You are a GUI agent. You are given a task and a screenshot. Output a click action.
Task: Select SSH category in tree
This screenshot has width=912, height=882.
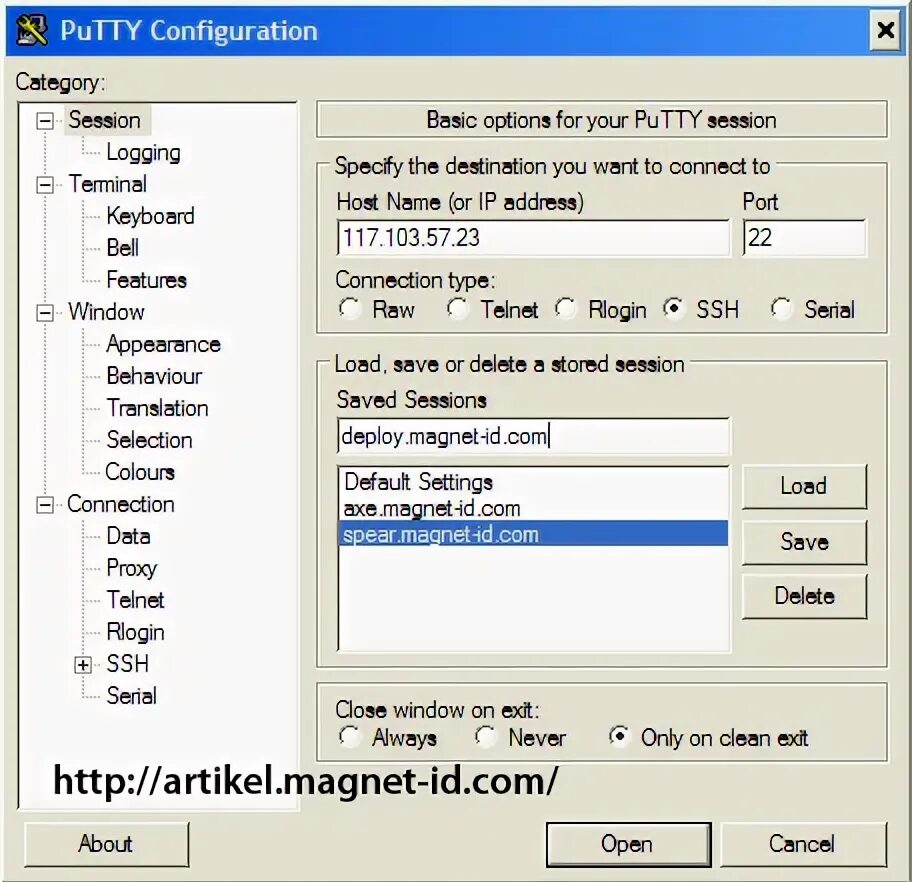click(x=127, y=664)
